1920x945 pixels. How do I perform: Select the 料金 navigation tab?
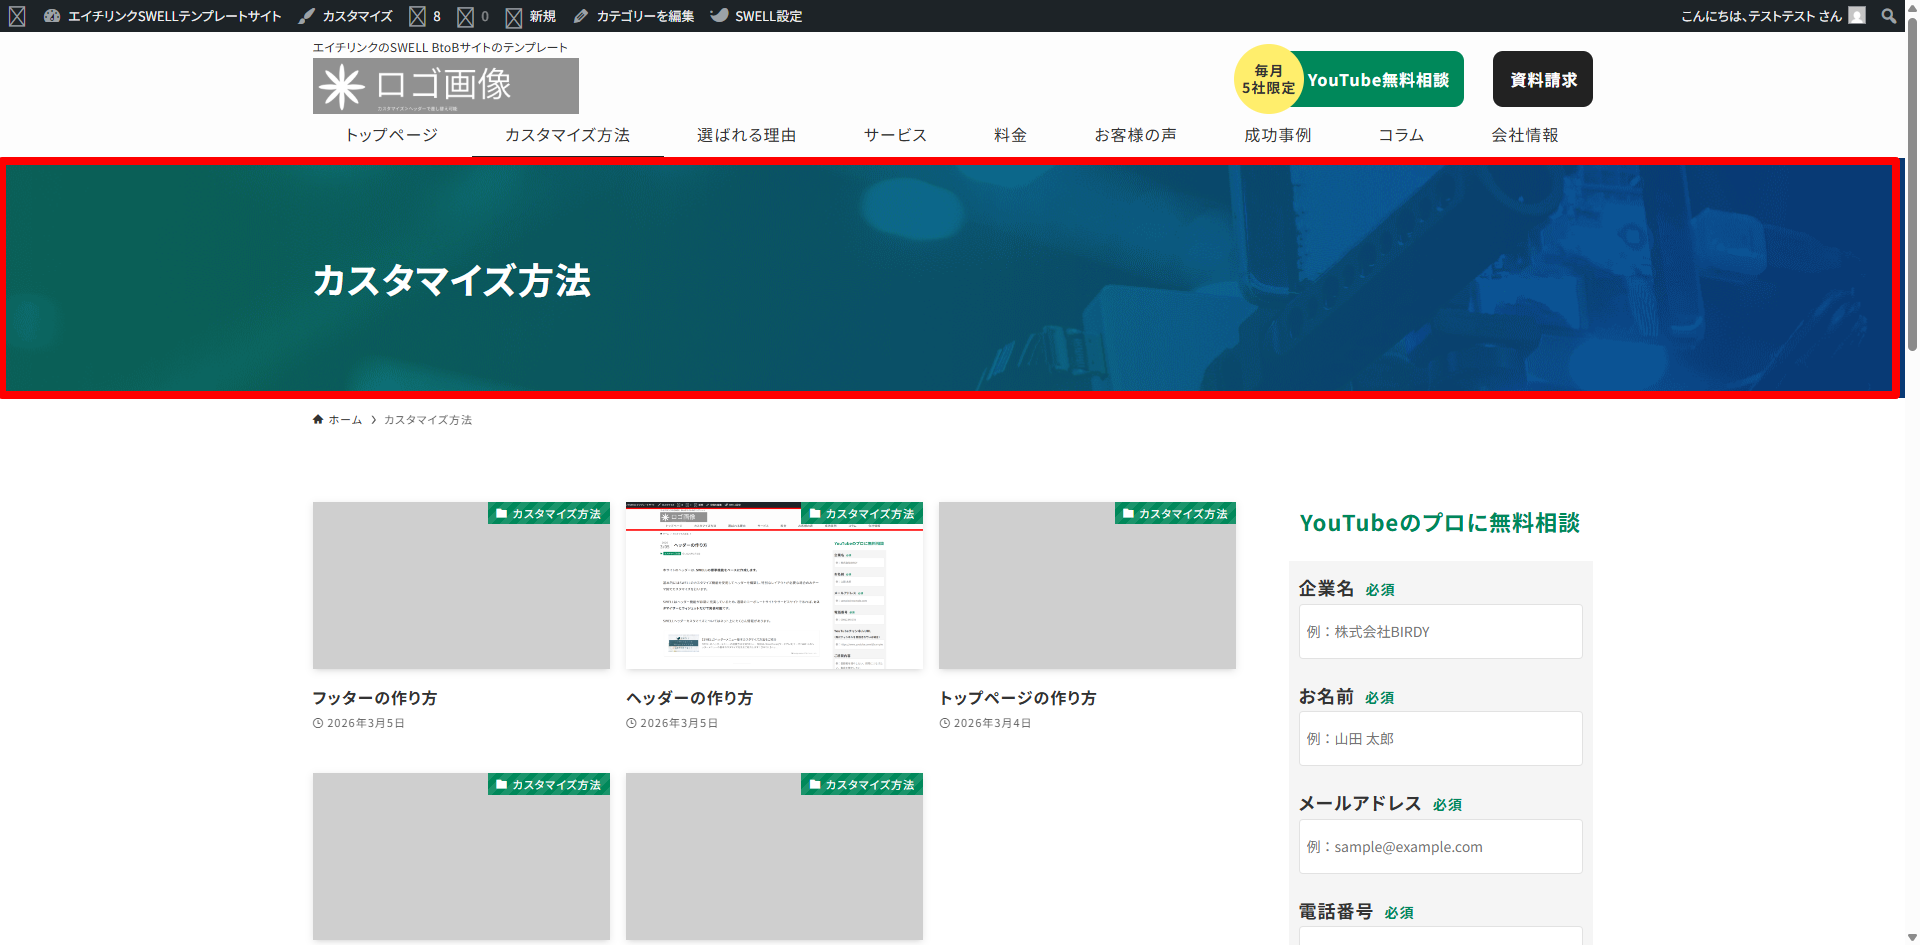pos(1010,135)
